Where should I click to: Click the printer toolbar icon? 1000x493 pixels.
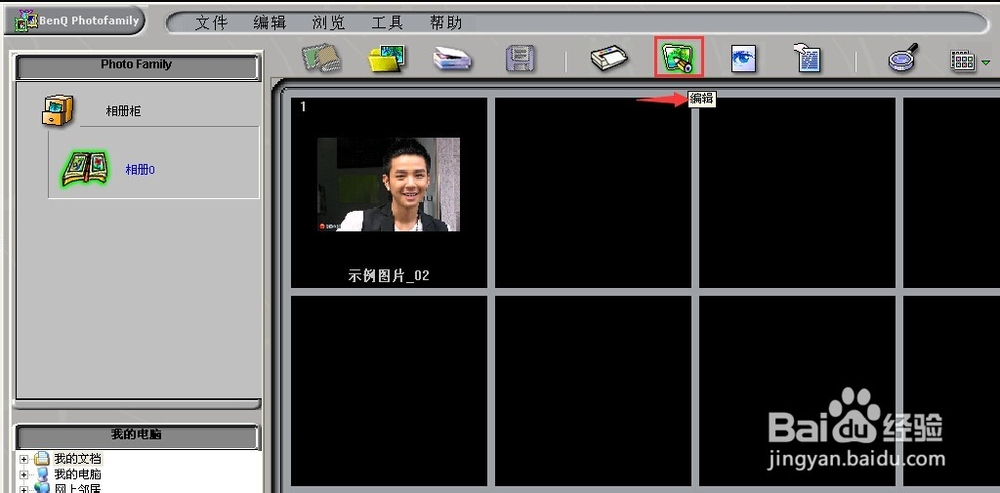coord(610,59)
